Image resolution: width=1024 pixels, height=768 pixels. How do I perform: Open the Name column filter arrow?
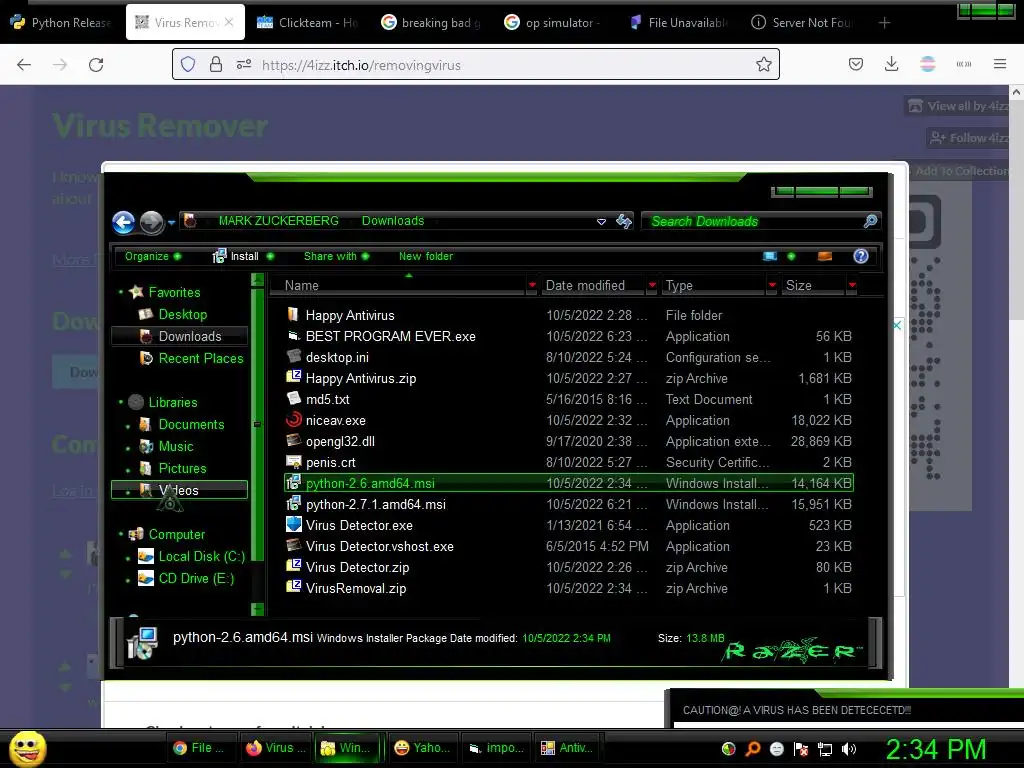point(532,285)
